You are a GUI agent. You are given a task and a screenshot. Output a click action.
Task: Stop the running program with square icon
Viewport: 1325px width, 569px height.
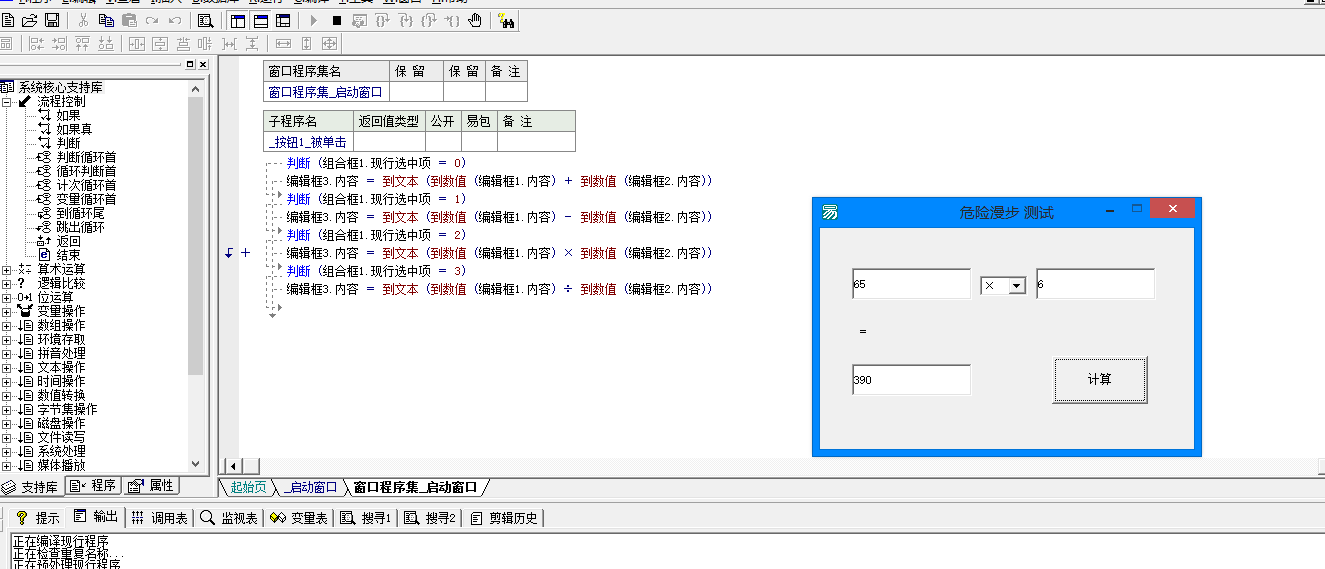click(x=336, y=20)
